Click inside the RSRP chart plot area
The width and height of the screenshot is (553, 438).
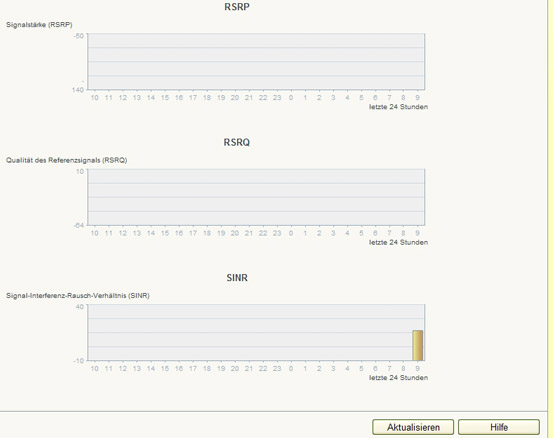(256, 61)
